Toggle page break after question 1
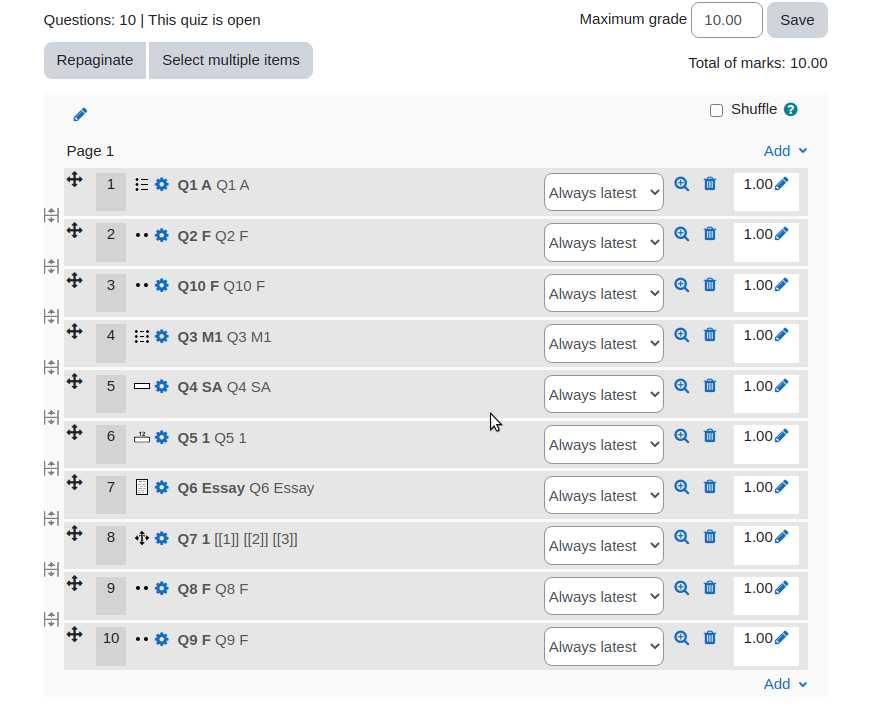 (x=51, y=215)
